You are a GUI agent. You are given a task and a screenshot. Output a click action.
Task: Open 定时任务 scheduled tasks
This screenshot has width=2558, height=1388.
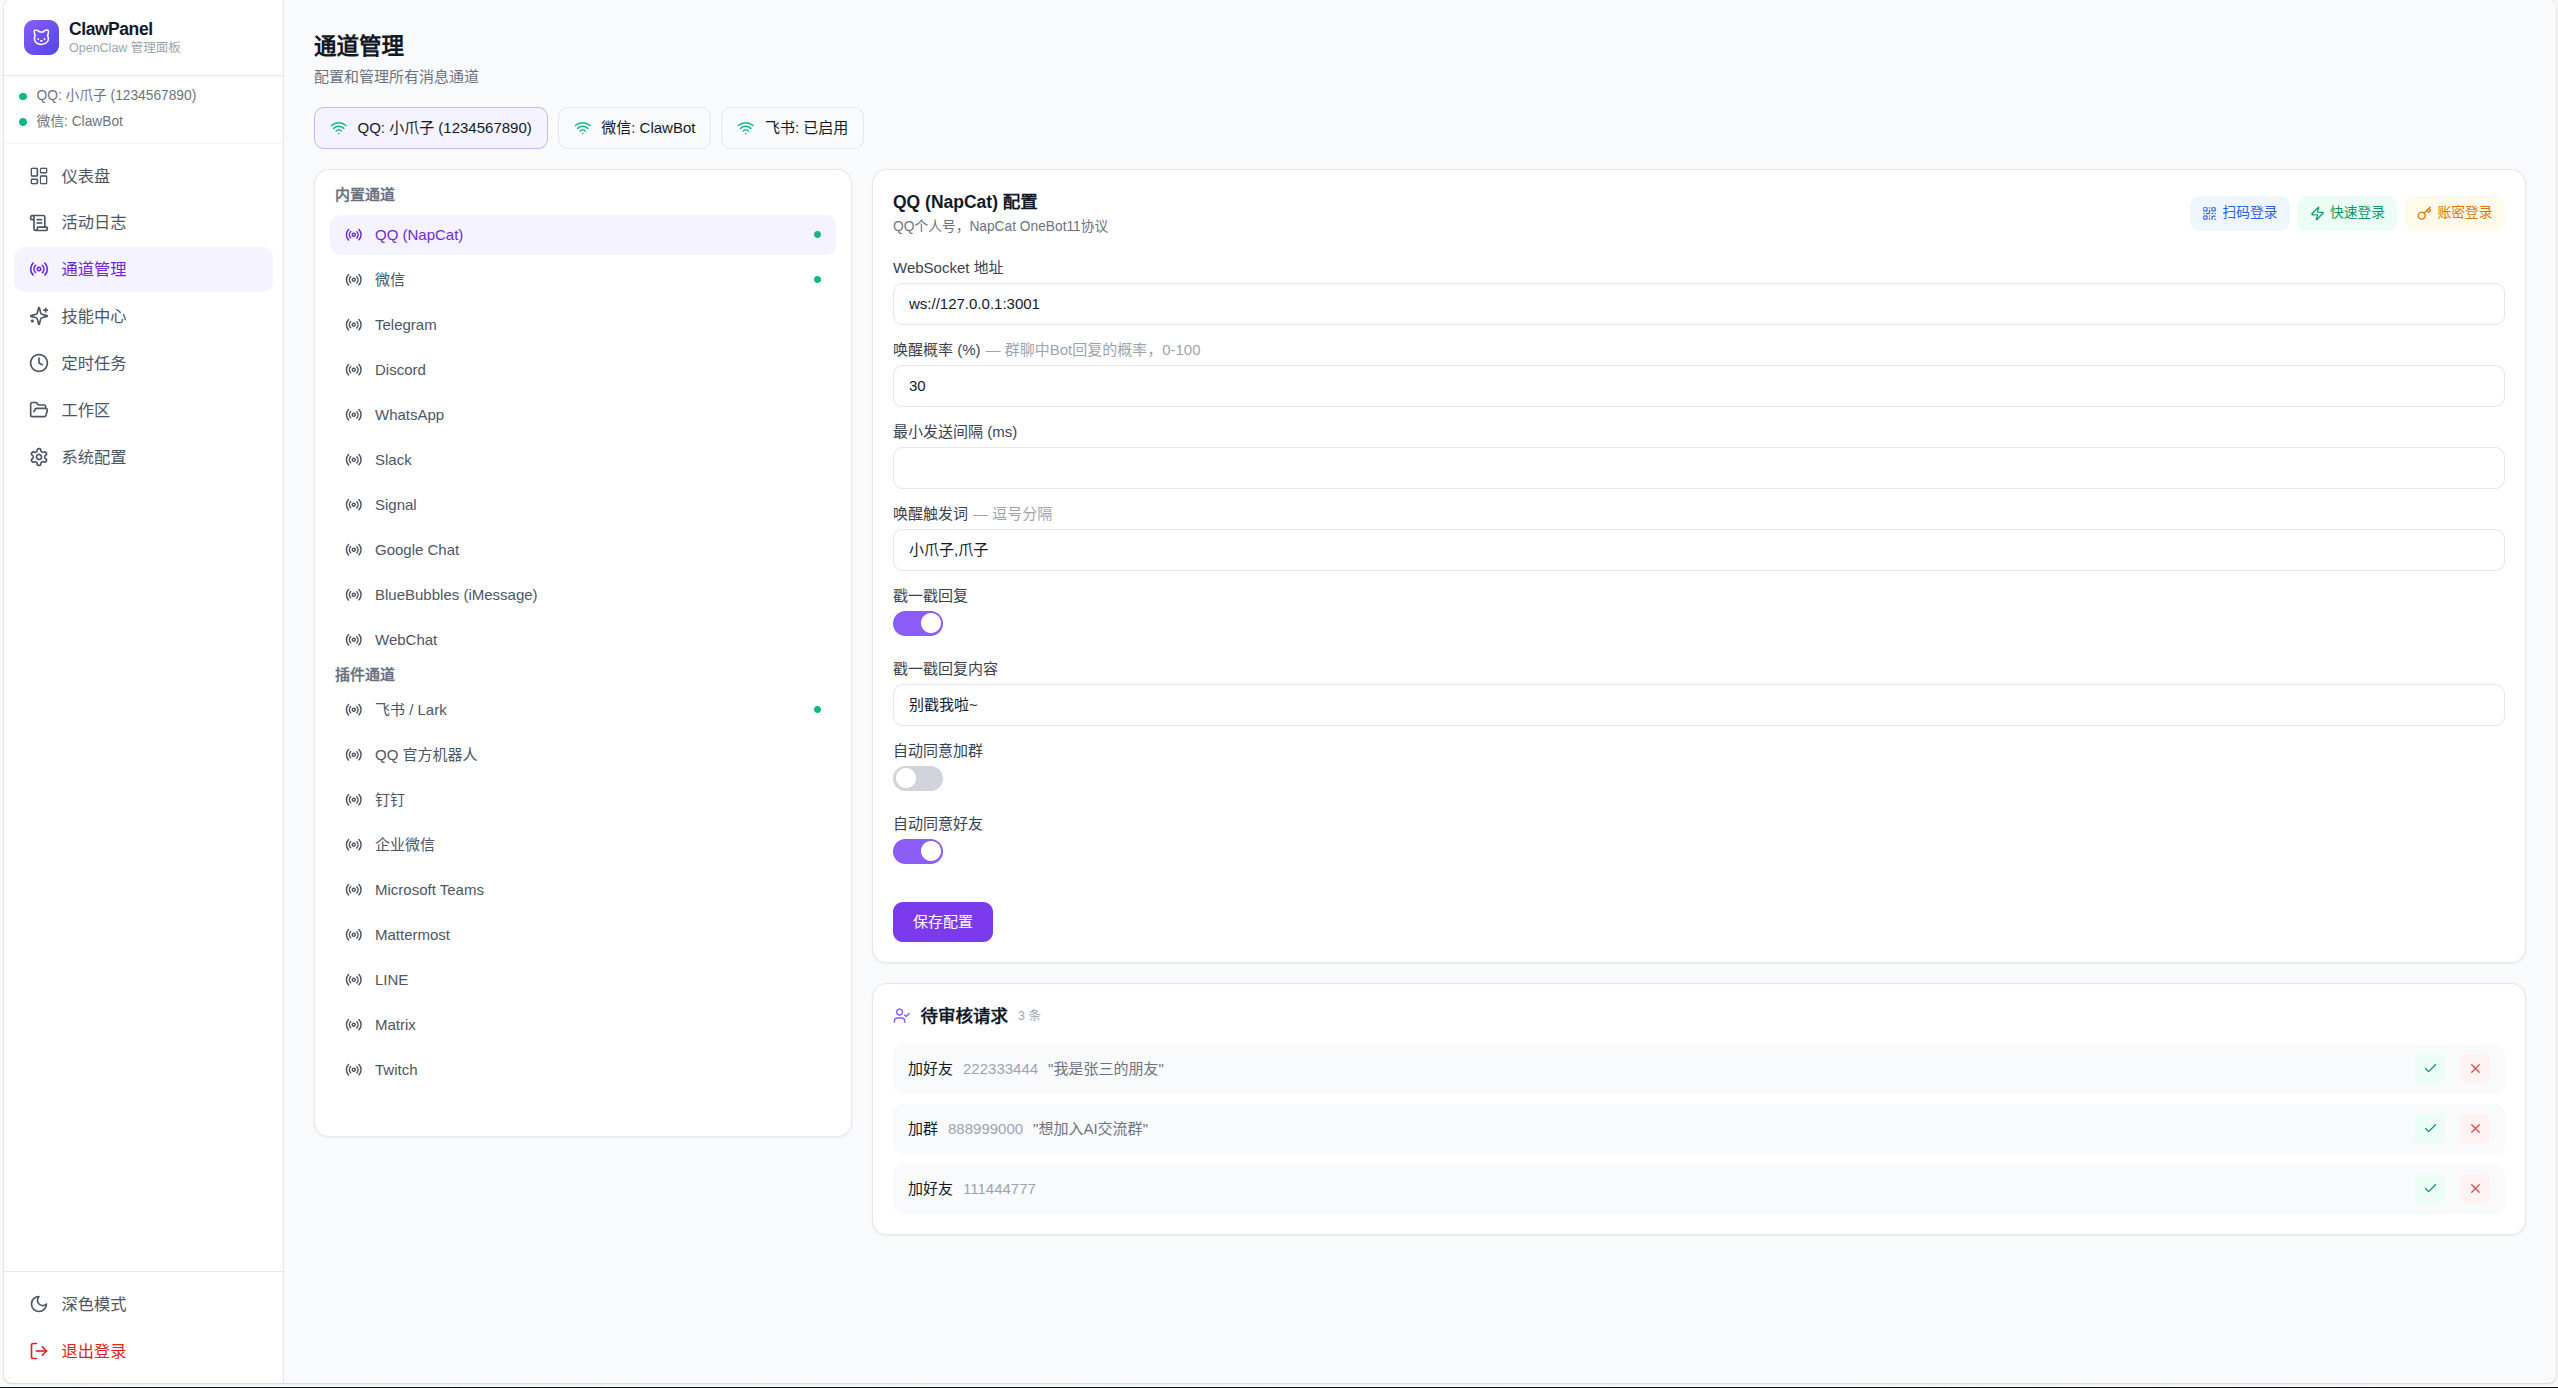(x=93, y=363)
